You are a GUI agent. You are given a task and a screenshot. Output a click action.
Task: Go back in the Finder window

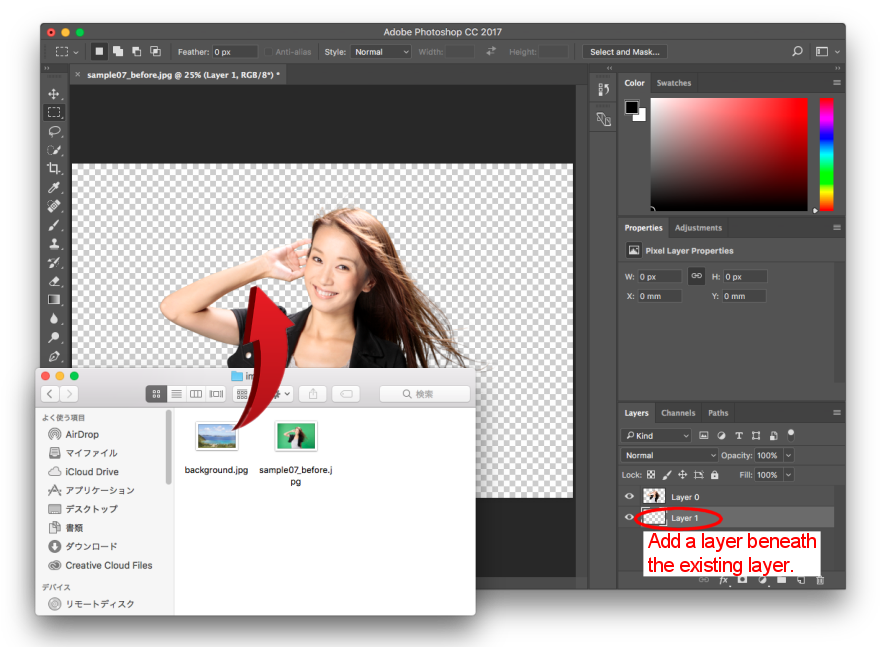(50, 394)
